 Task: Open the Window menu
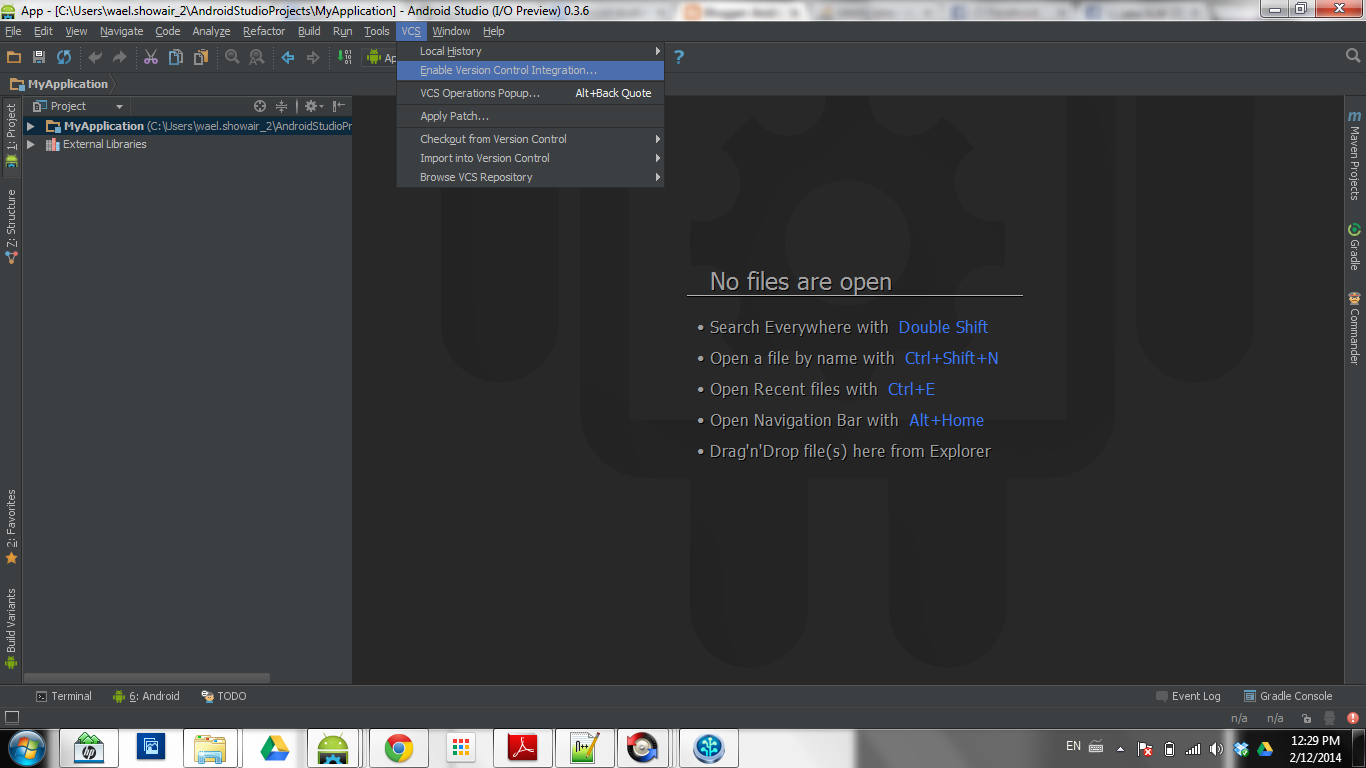pyautogui.click(x=451, y=31)
